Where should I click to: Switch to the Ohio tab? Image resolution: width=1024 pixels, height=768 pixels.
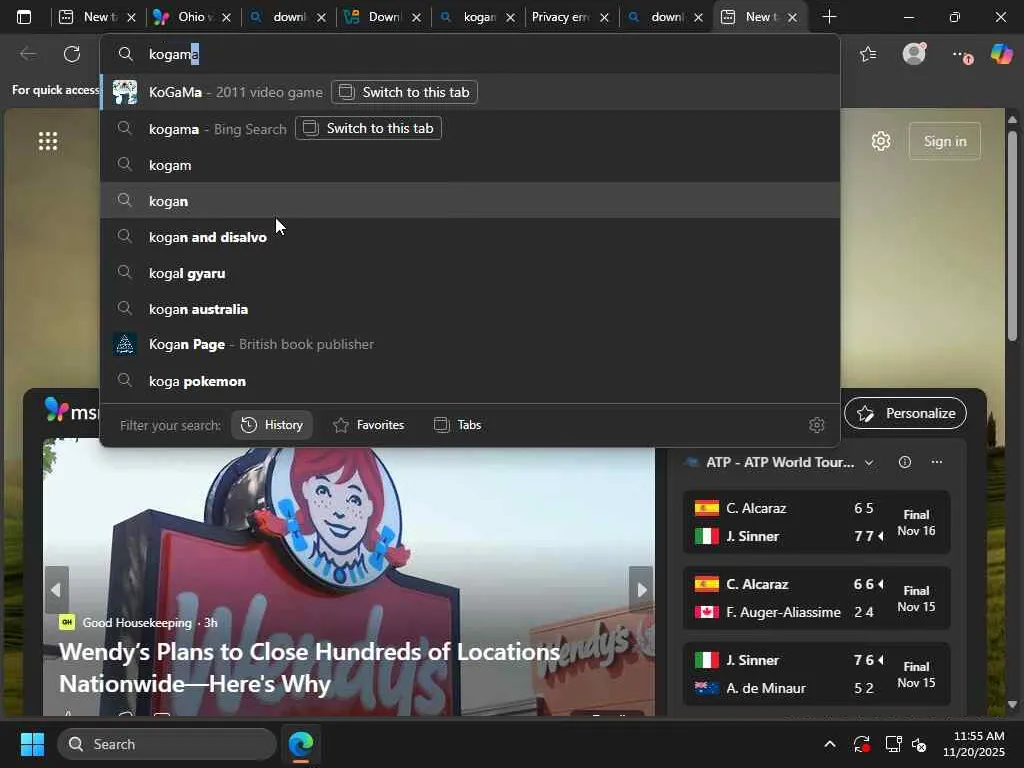coord(191,17)
